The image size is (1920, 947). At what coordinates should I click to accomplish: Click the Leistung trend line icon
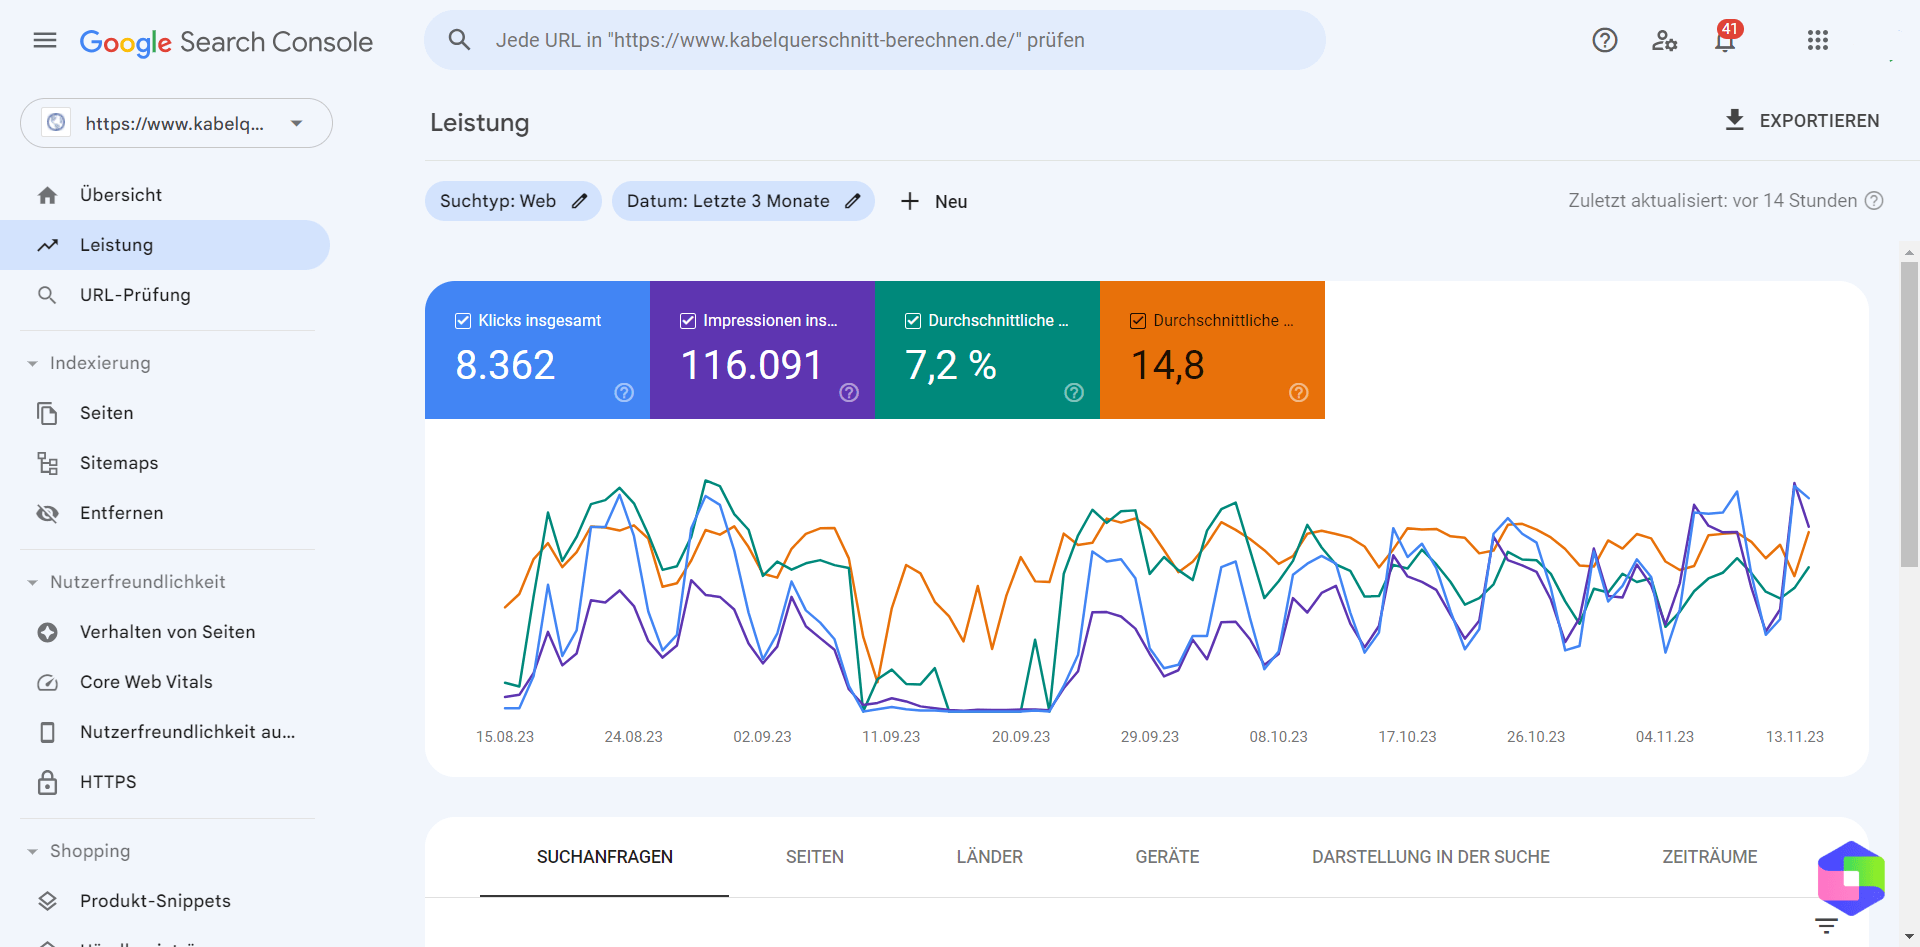47,245
